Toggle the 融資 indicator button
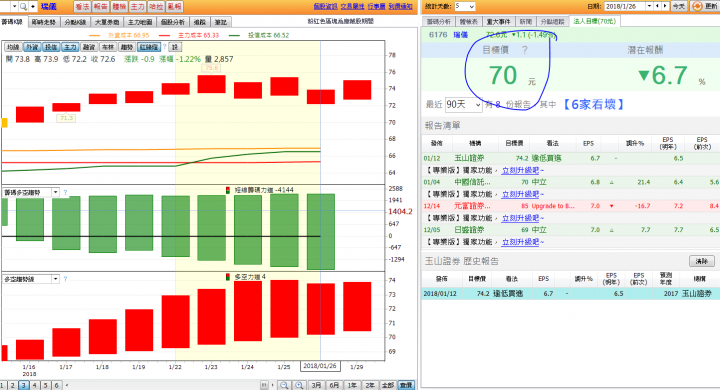Viewport: 720px width, 390px height. tap(89, 47)
